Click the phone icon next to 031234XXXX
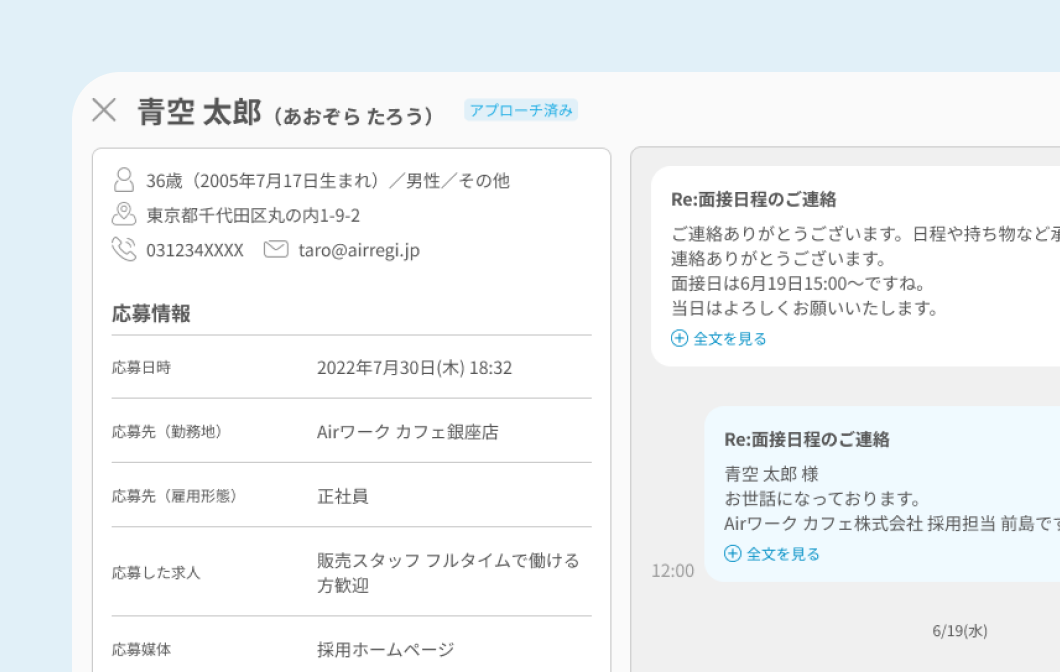Viewport: 1060px width, 672px height. pos(124,251)
